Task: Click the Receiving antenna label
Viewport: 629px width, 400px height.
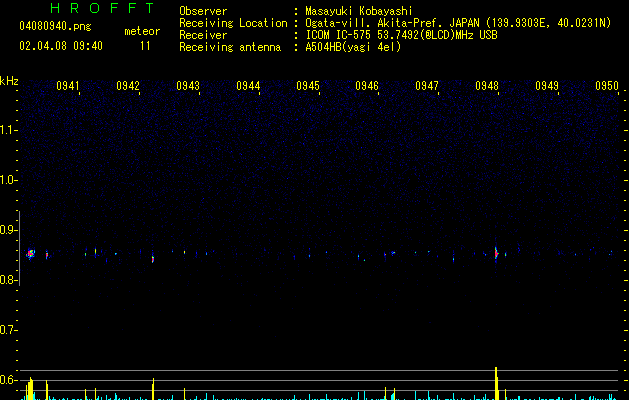Action: (230, 47)
